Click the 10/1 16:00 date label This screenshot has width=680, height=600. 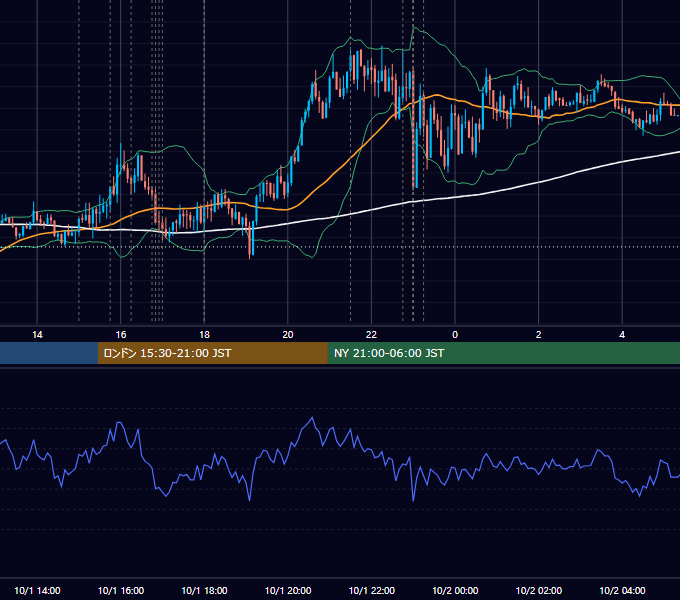click(121, 590)
